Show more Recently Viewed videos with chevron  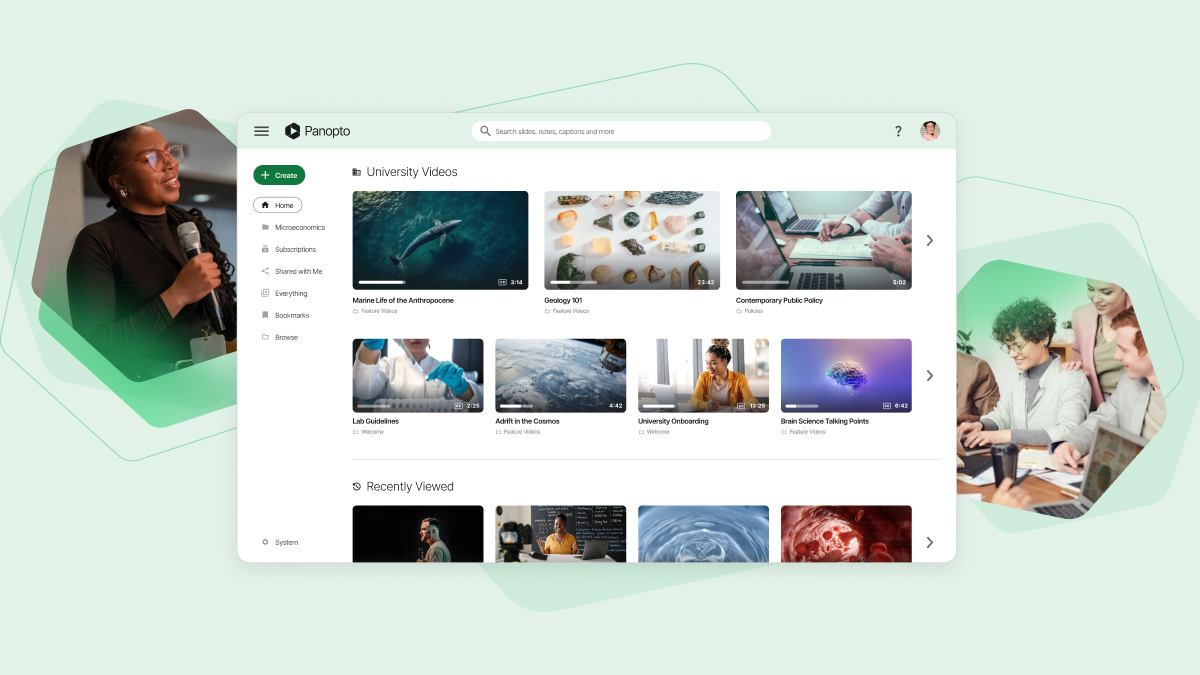click(x=929, y=542)
